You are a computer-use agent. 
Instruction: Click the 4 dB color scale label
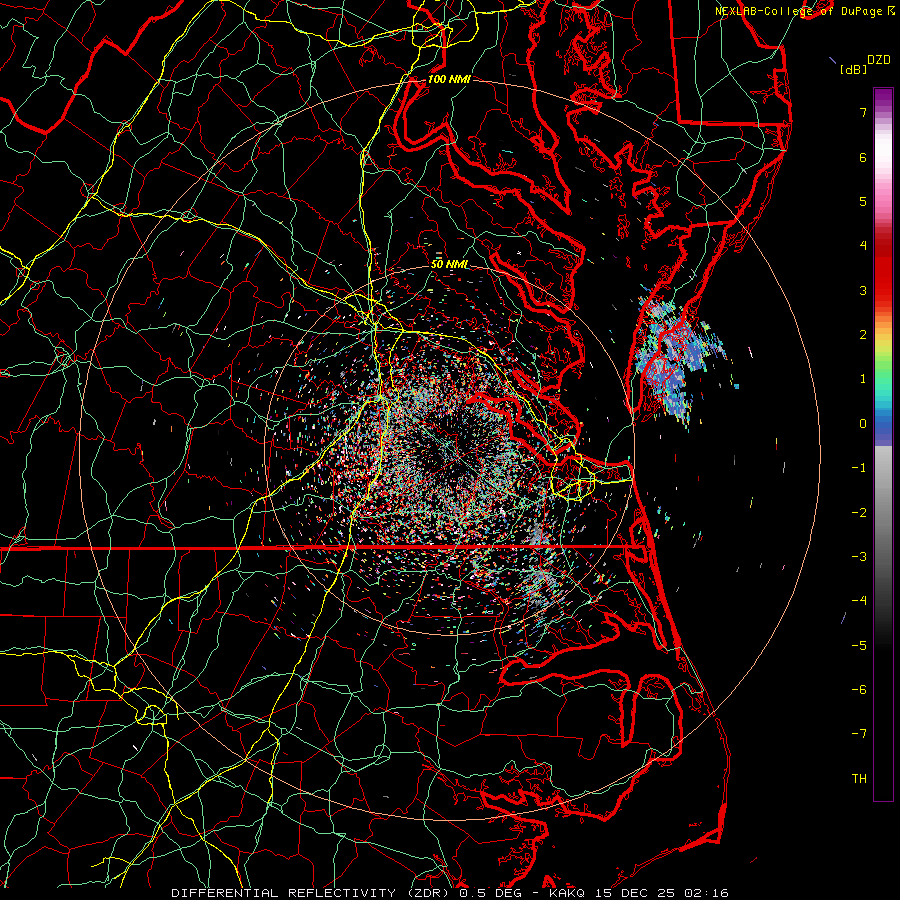click(x=863, y=246)
